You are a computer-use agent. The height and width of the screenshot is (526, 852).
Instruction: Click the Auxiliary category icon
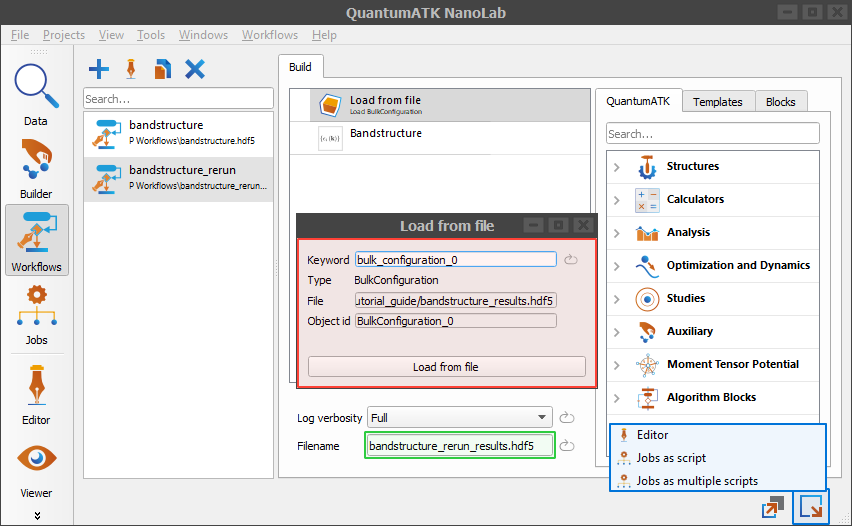click(x=647, y=332)
